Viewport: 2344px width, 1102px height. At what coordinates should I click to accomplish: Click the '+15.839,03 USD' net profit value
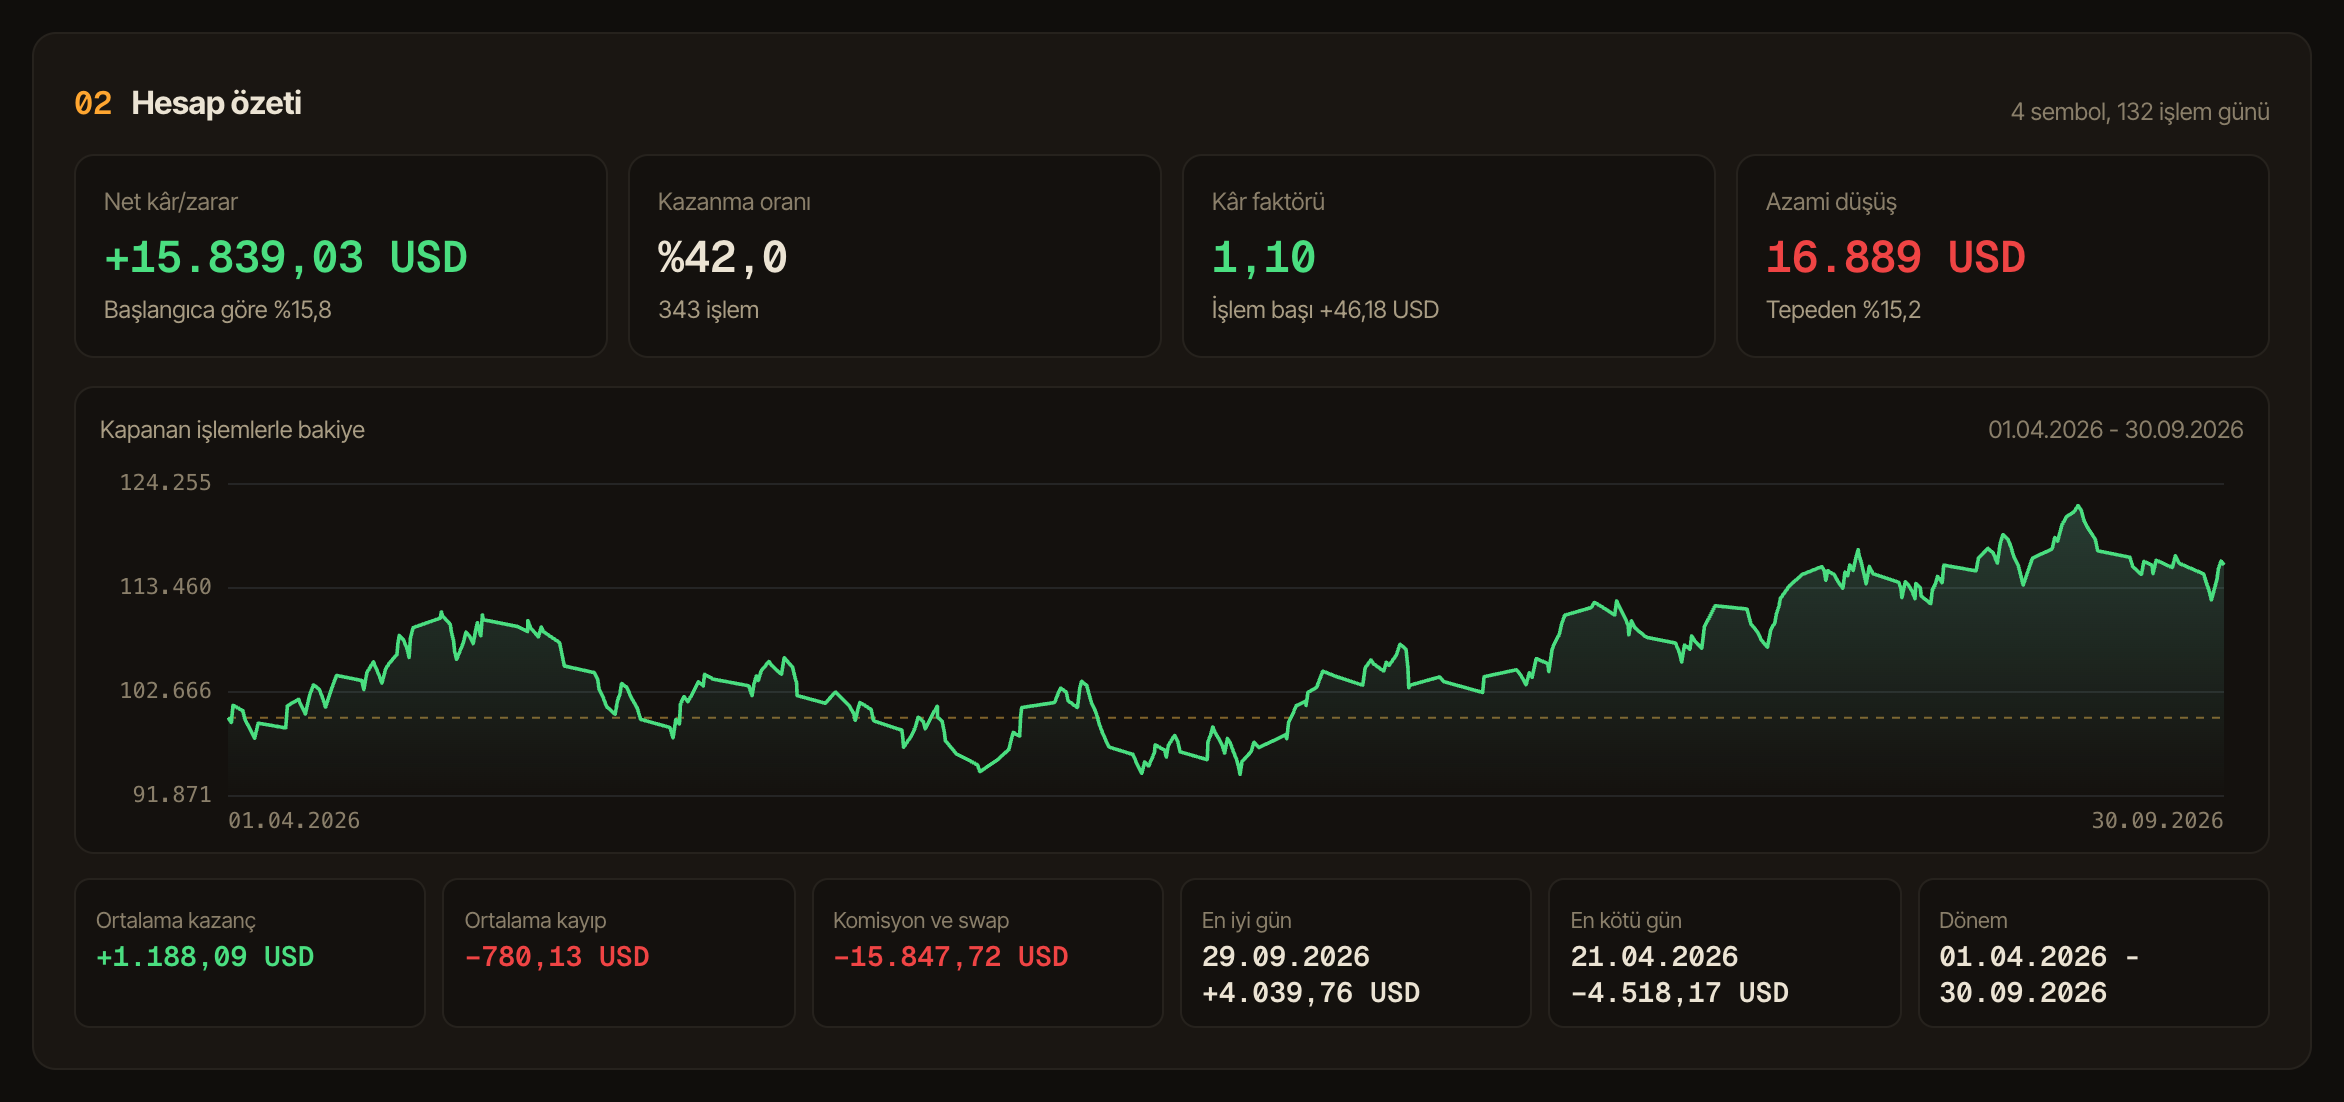point(285,257)
